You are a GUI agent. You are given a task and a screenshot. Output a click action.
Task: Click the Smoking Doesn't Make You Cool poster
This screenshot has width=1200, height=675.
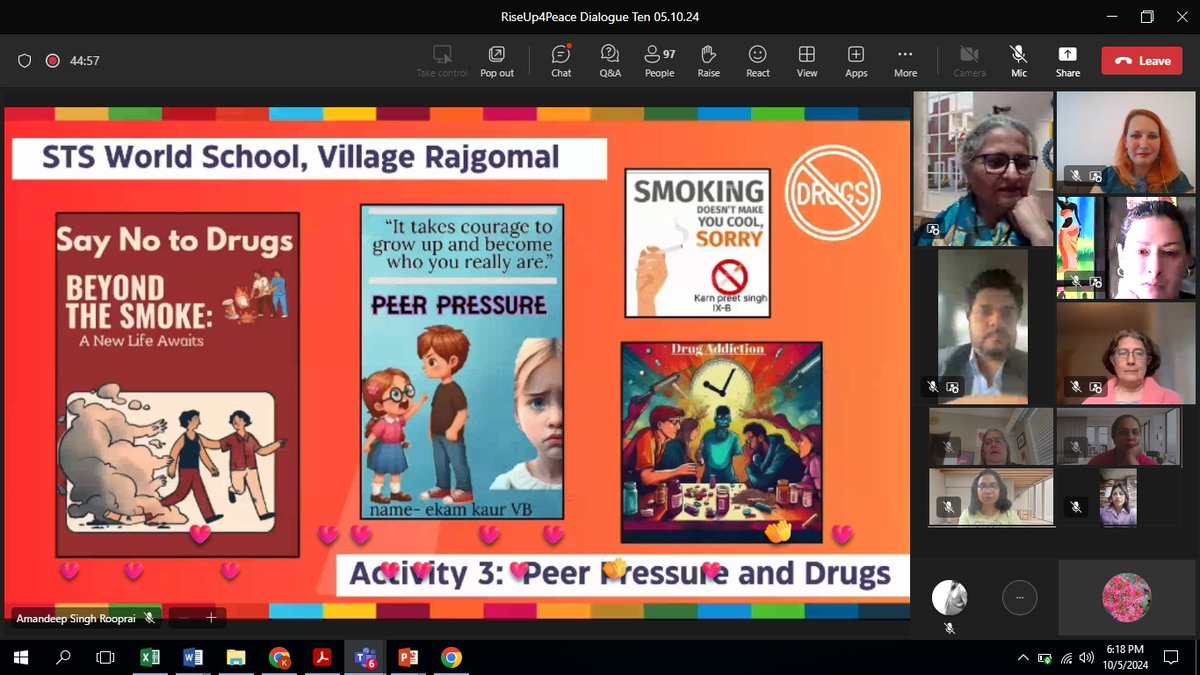700,243
